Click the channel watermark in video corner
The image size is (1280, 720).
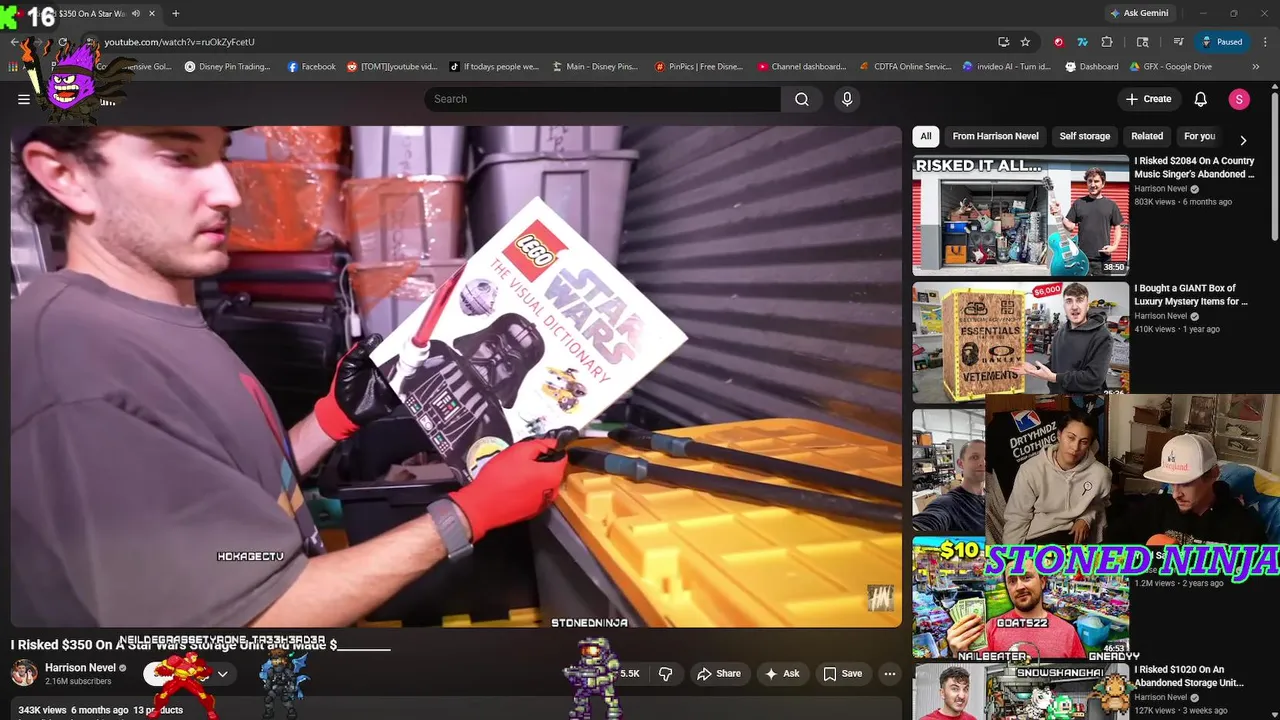tap(880, 597)
